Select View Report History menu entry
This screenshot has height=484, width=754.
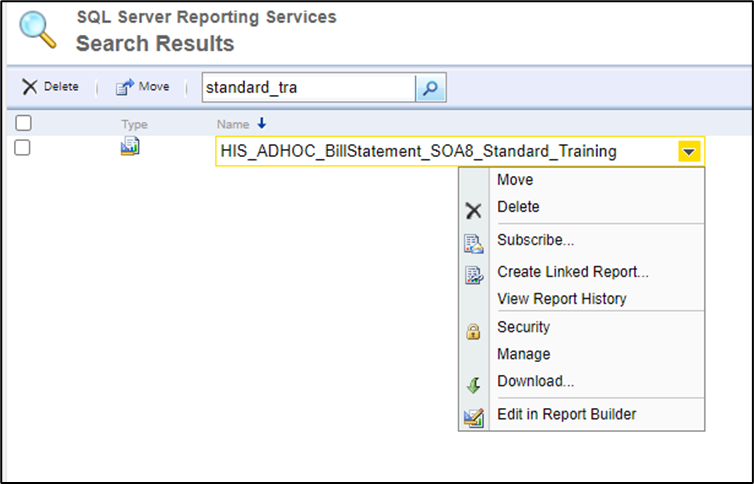pyautogui.click(x=561, y=299)
